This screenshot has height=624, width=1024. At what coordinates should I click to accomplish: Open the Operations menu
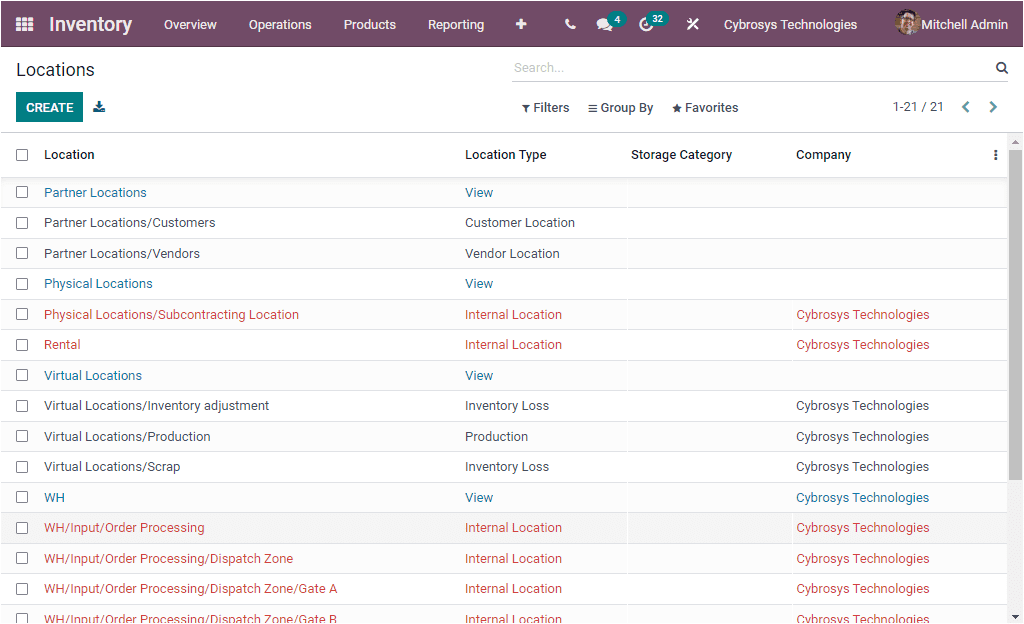pos(280,24)
